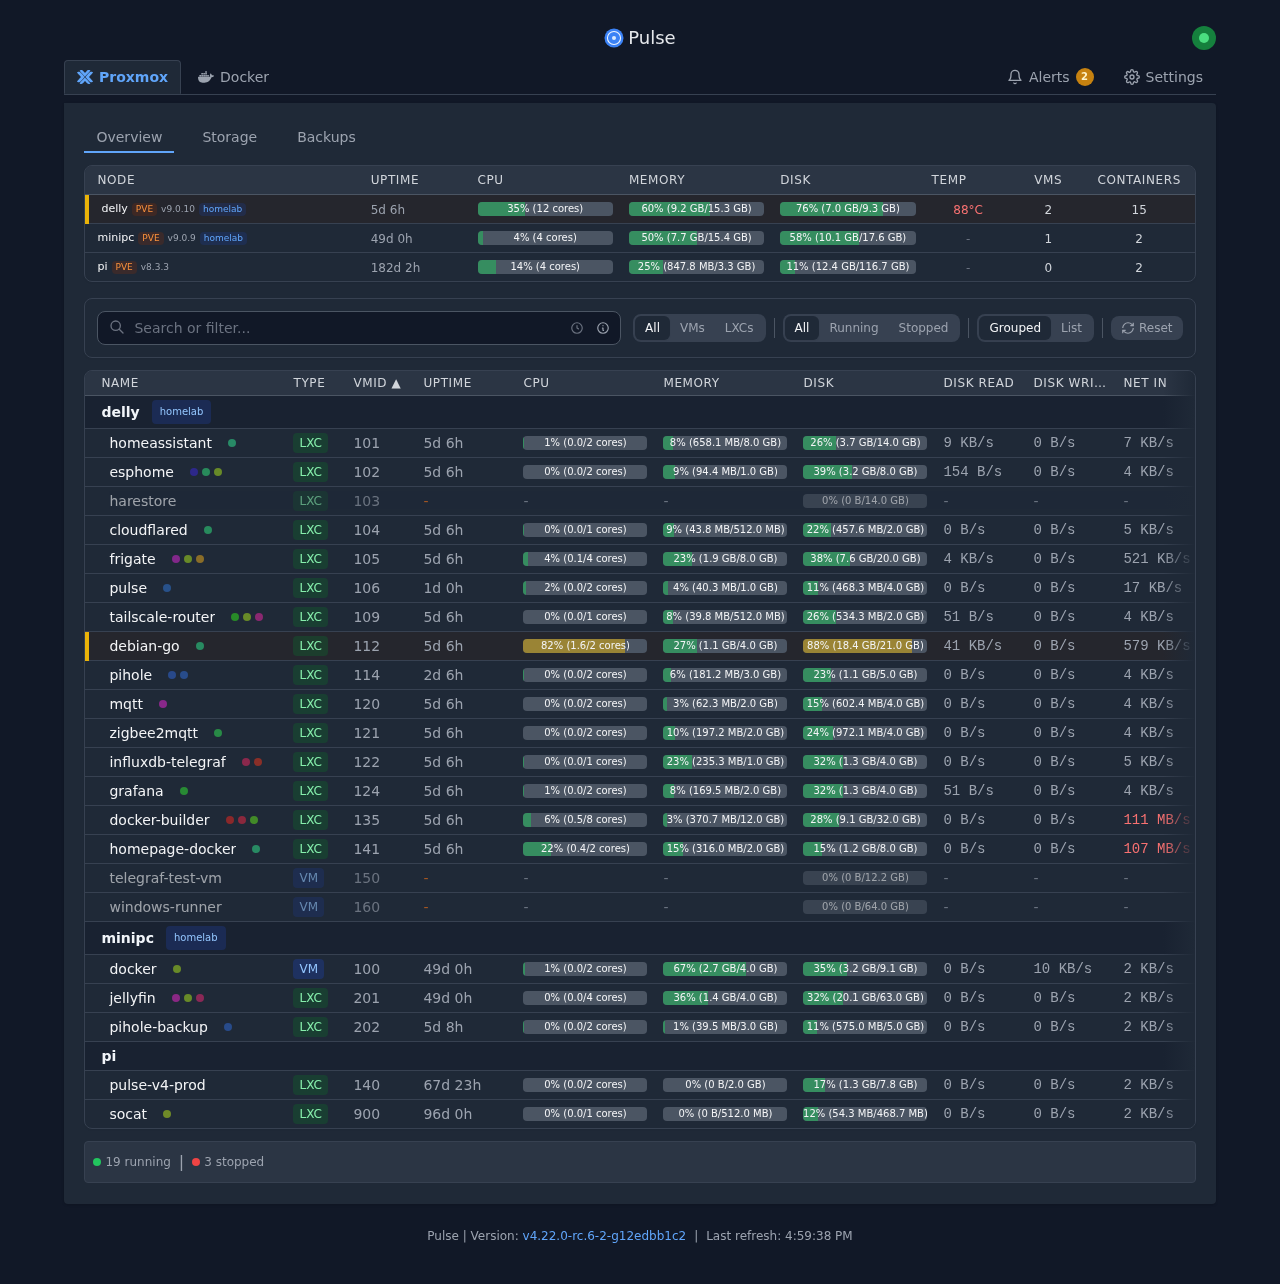Filter guest list to VMs only
Viewport: 1280px width, 1284px height.
692,328
